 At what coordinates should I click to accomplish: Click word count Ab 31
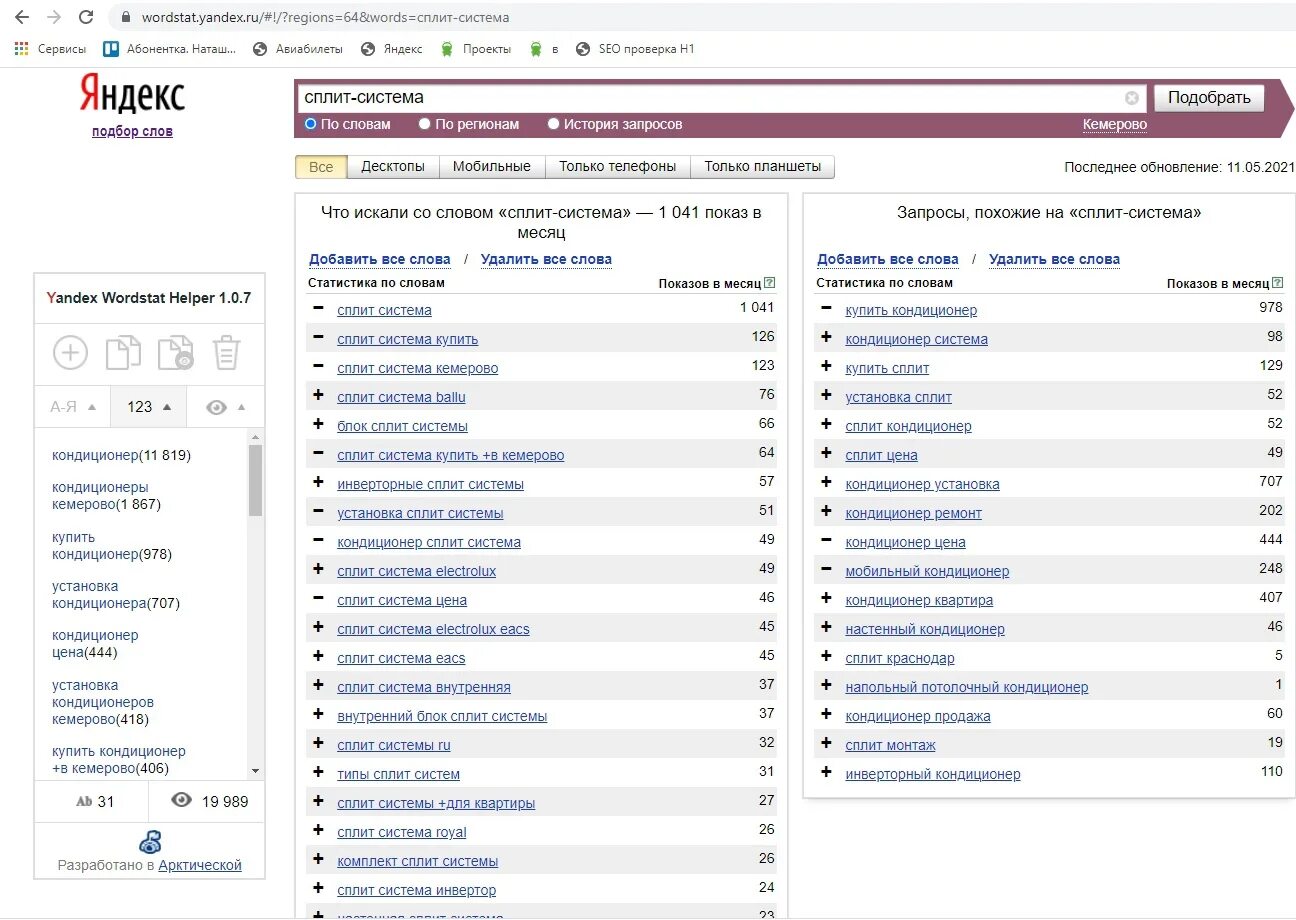pos(95,801)
